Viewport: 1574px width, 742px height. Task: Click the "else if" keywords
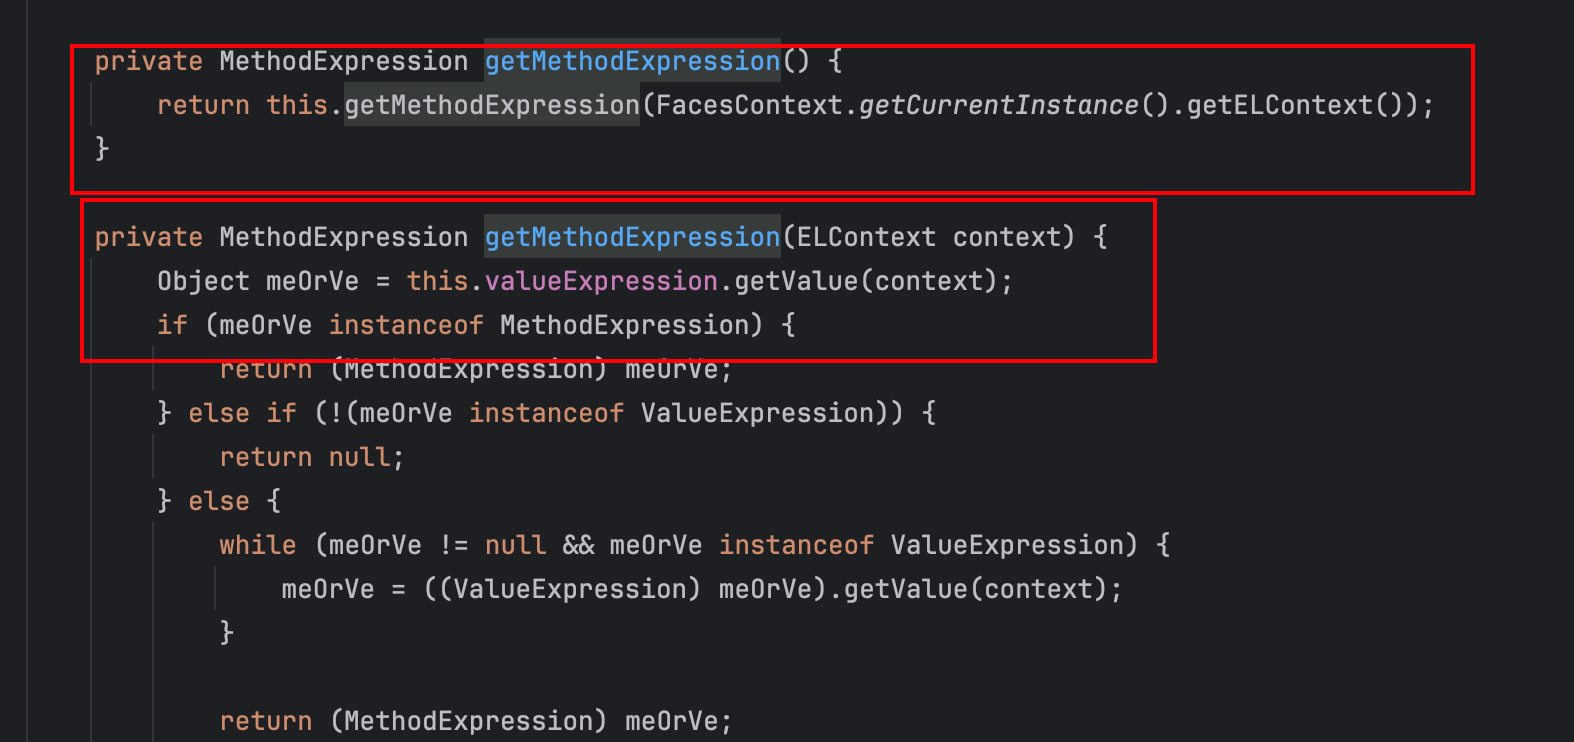242,413
